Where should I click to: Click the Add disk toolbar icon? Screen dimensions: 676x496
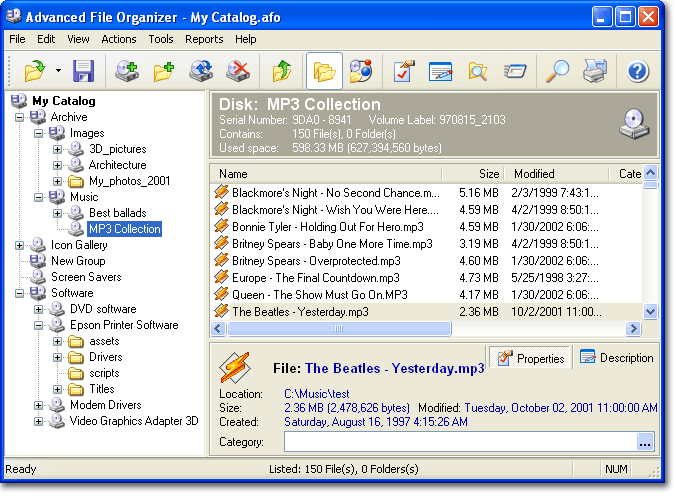pos(127,71)
